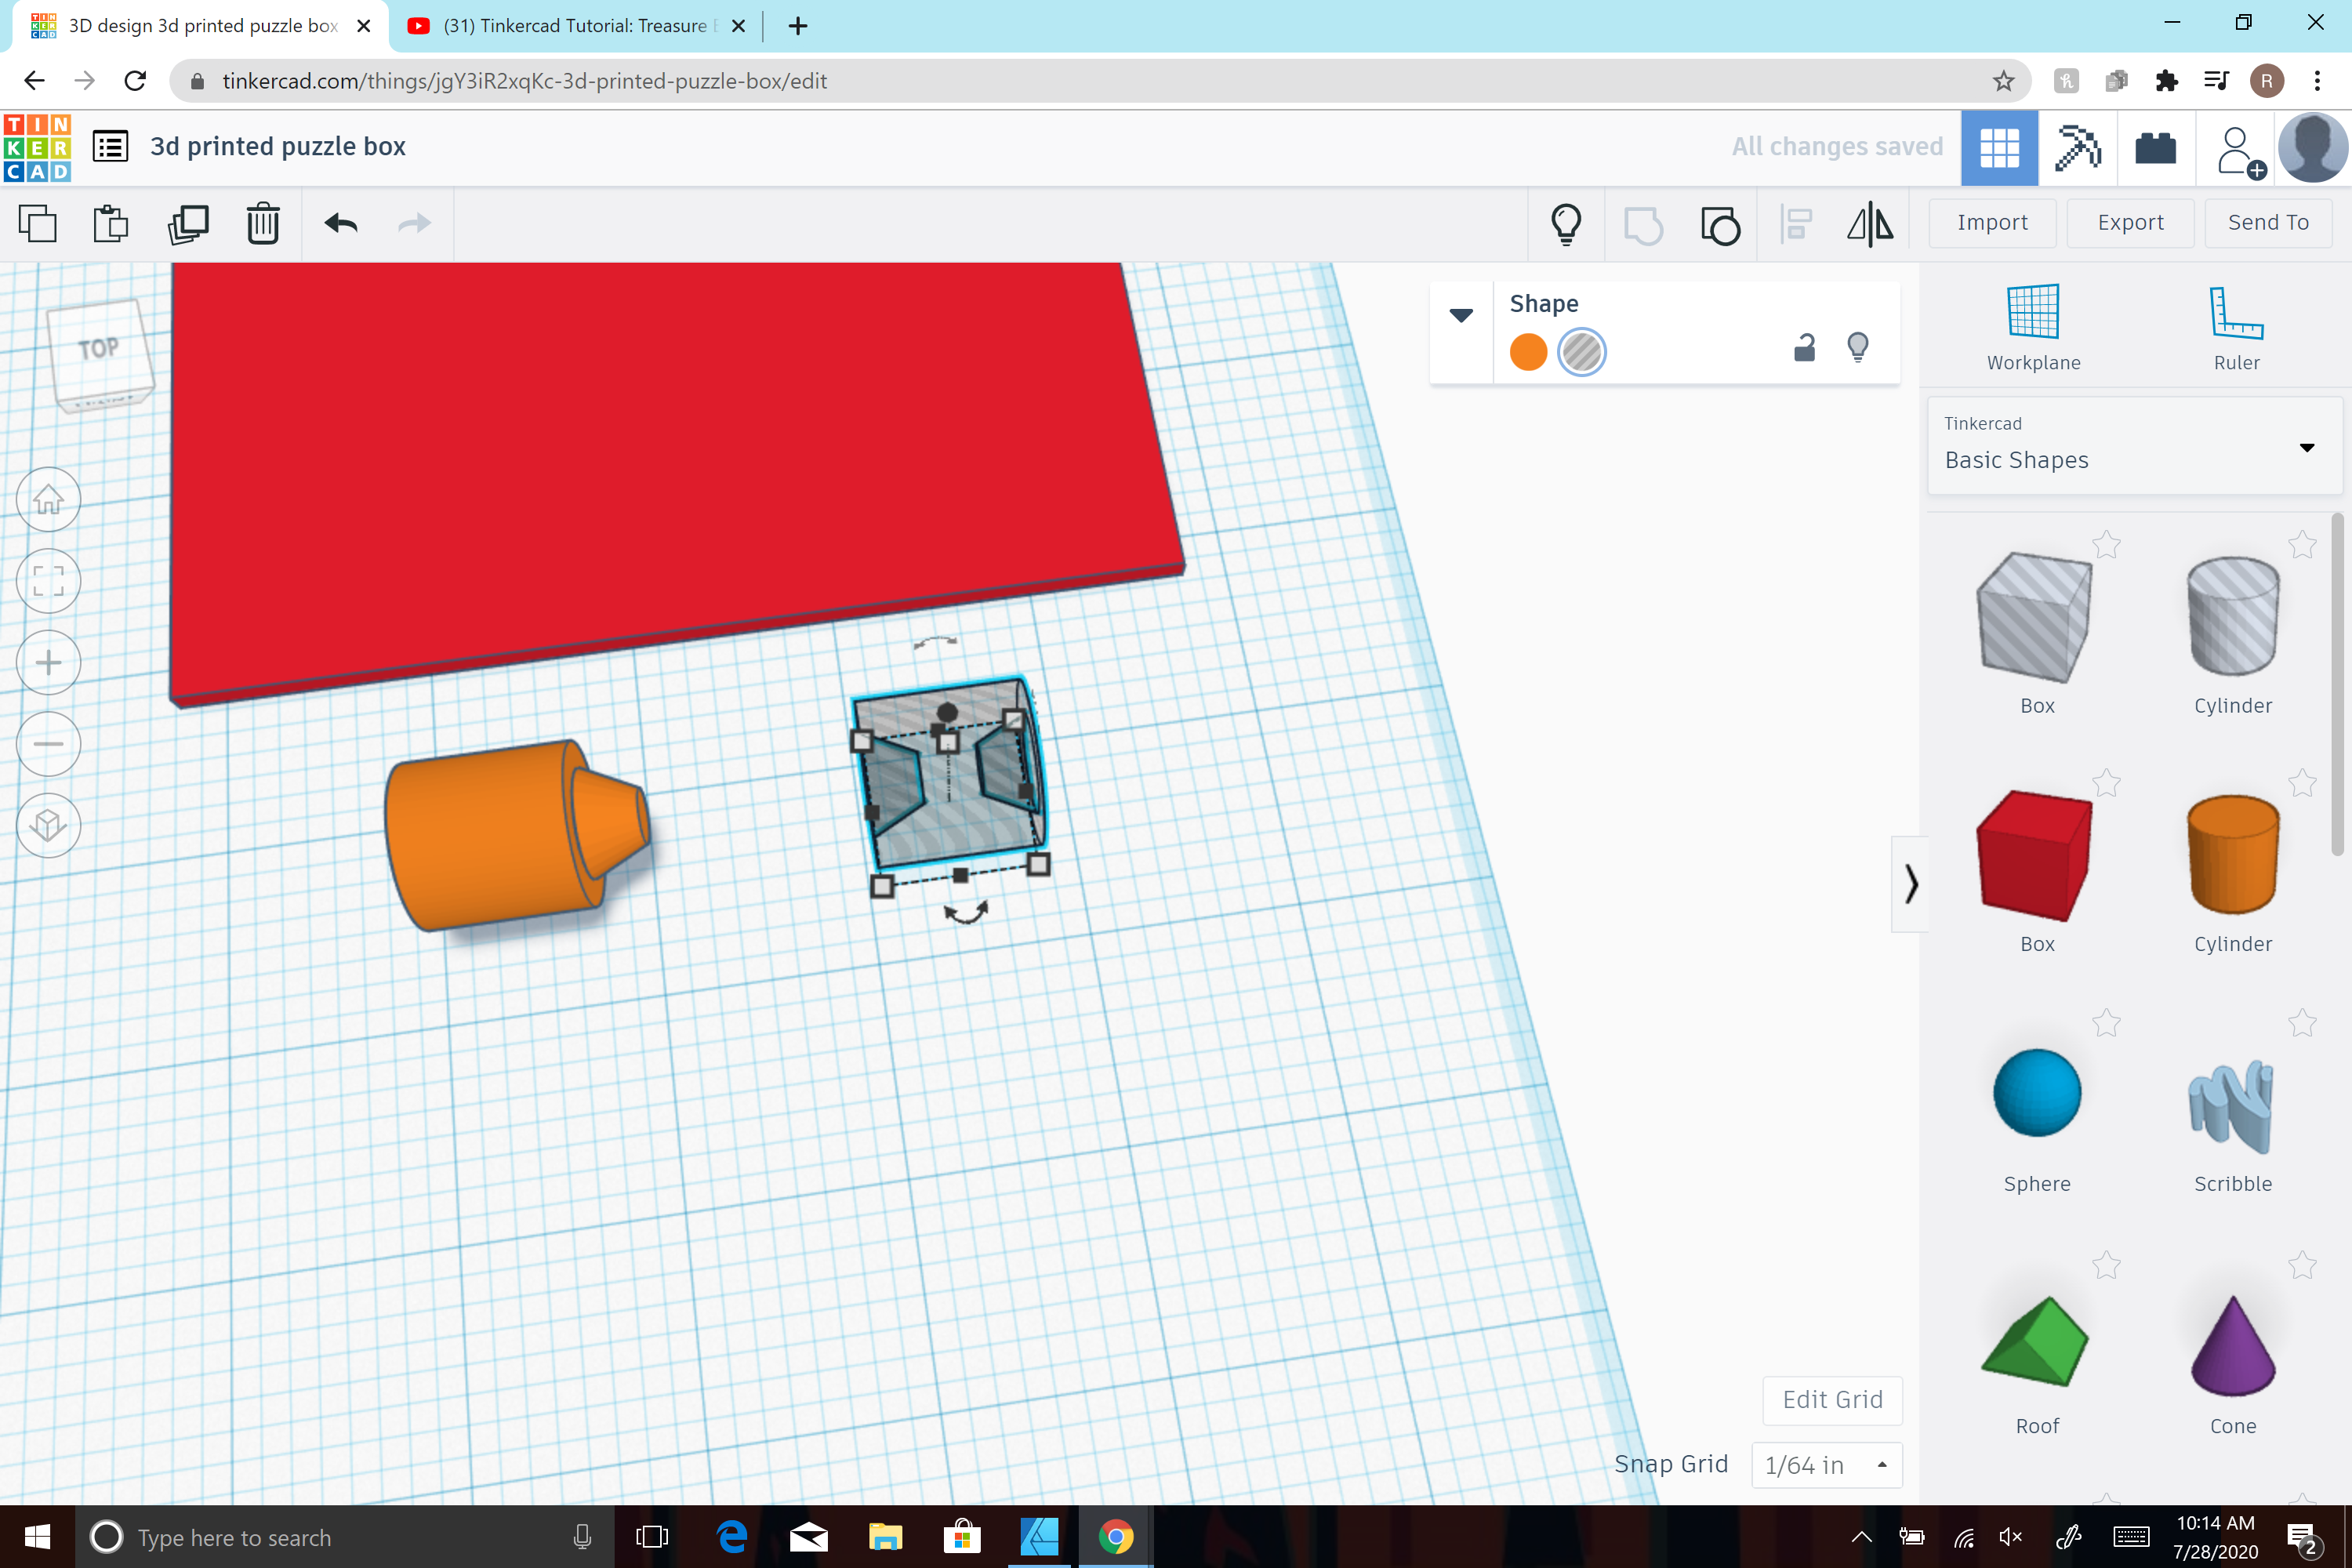The width and height of the screenshot is (2352, 1568).
Task: Pick the purple Cone shape
Action: point(2232,1346)
